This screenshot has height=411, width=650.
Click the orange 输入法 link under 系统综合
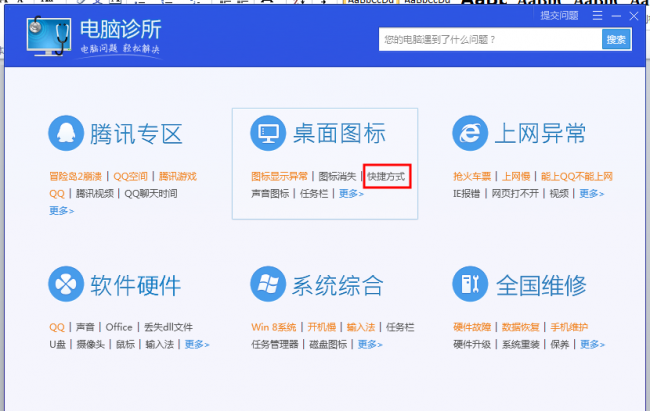tap(361, 327)
